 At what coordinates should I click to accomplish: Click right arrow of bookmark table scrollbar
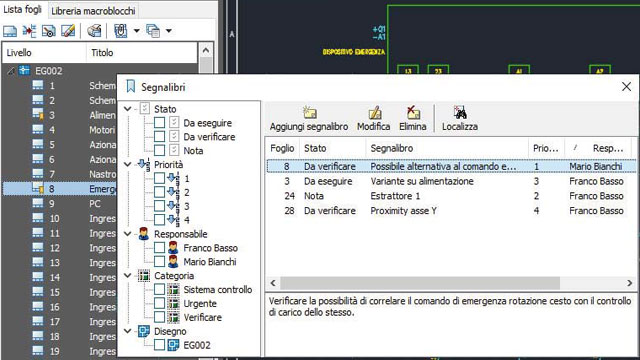(629, 283)
